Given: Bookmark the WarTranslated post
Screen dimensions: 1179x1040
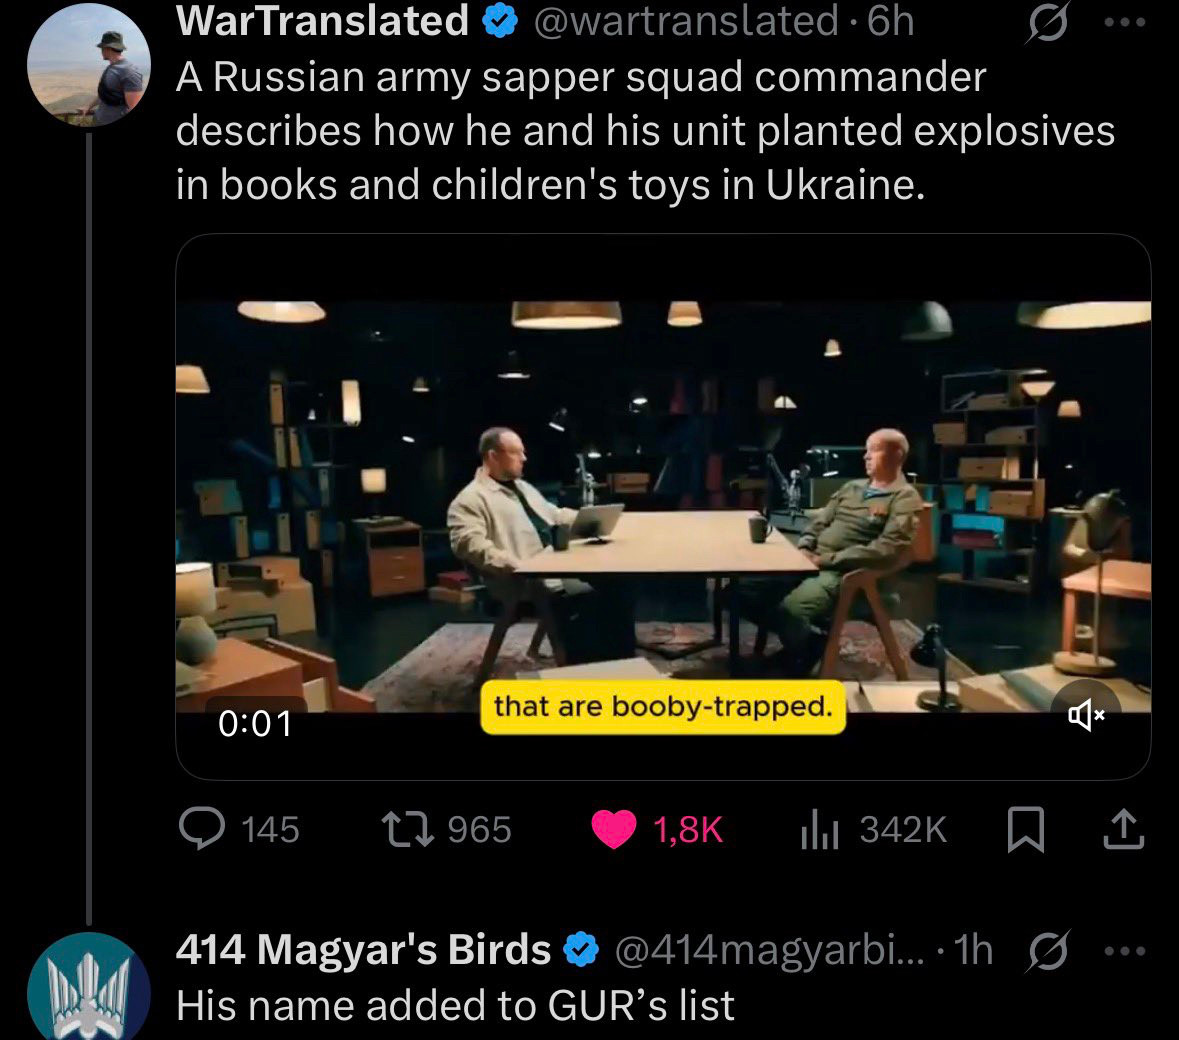Looking at the screenshot, I should pyautogui.click(x=1026, y=829).
